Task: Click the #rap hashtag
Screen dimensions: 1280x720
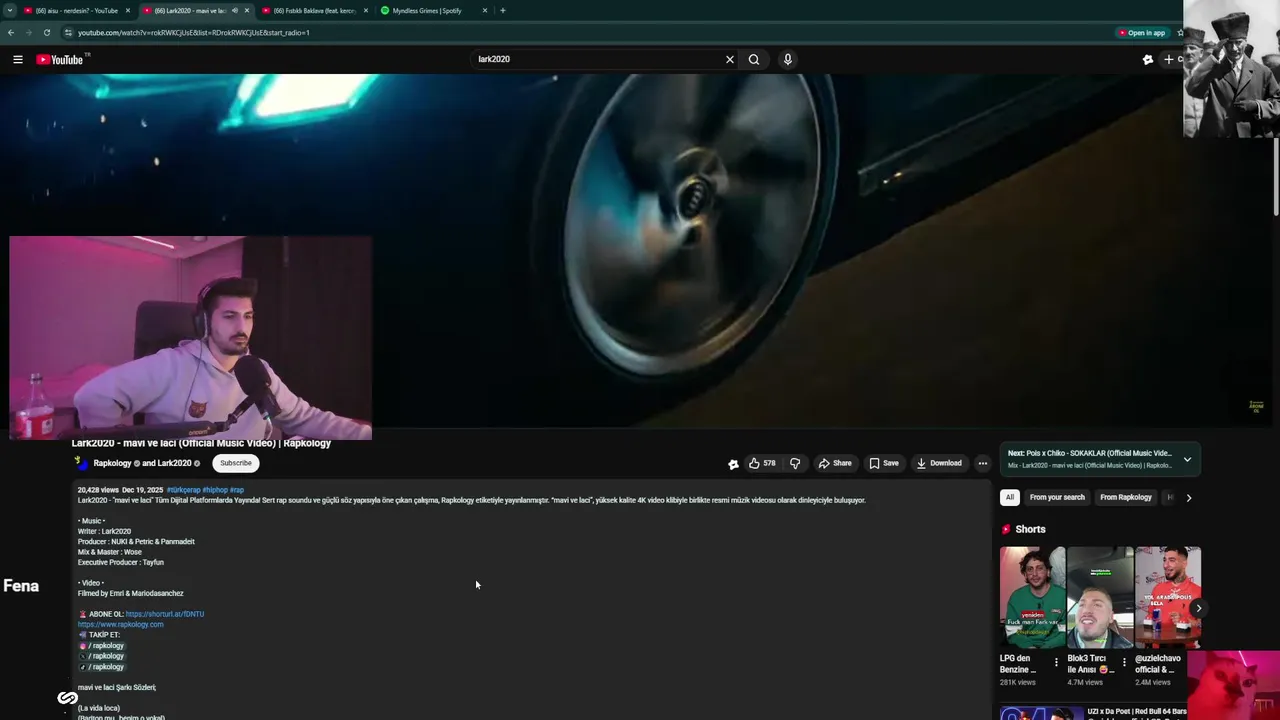Action: click(x=237, y=490)
